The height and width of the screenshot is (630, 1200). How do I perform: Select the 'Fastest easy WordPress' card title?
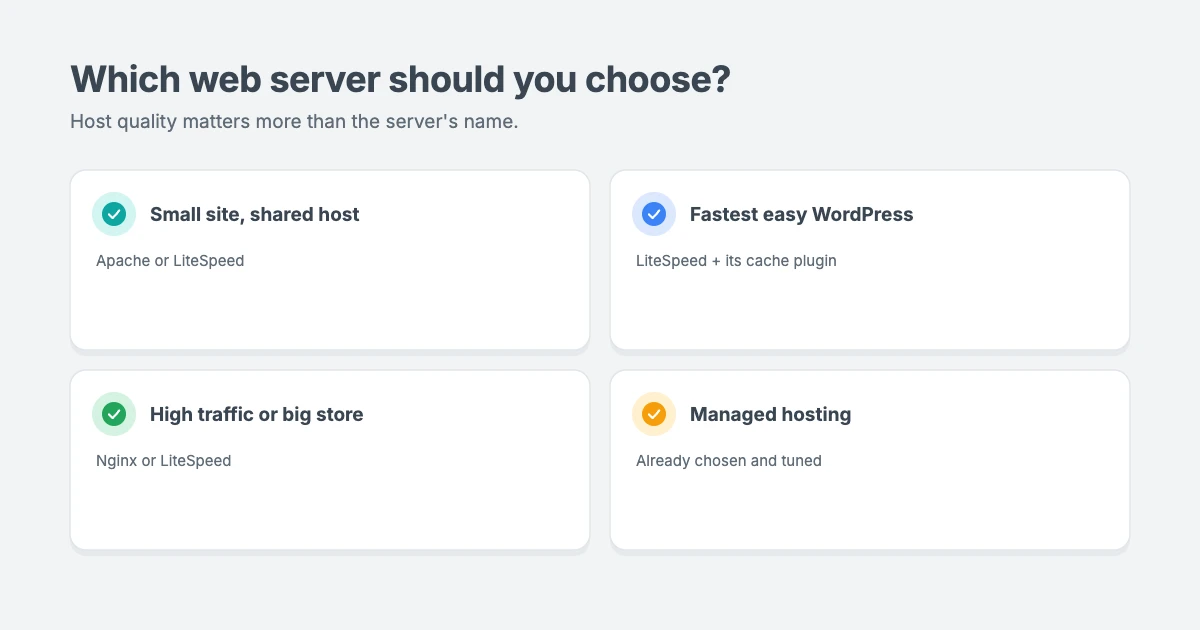(801, 214)
